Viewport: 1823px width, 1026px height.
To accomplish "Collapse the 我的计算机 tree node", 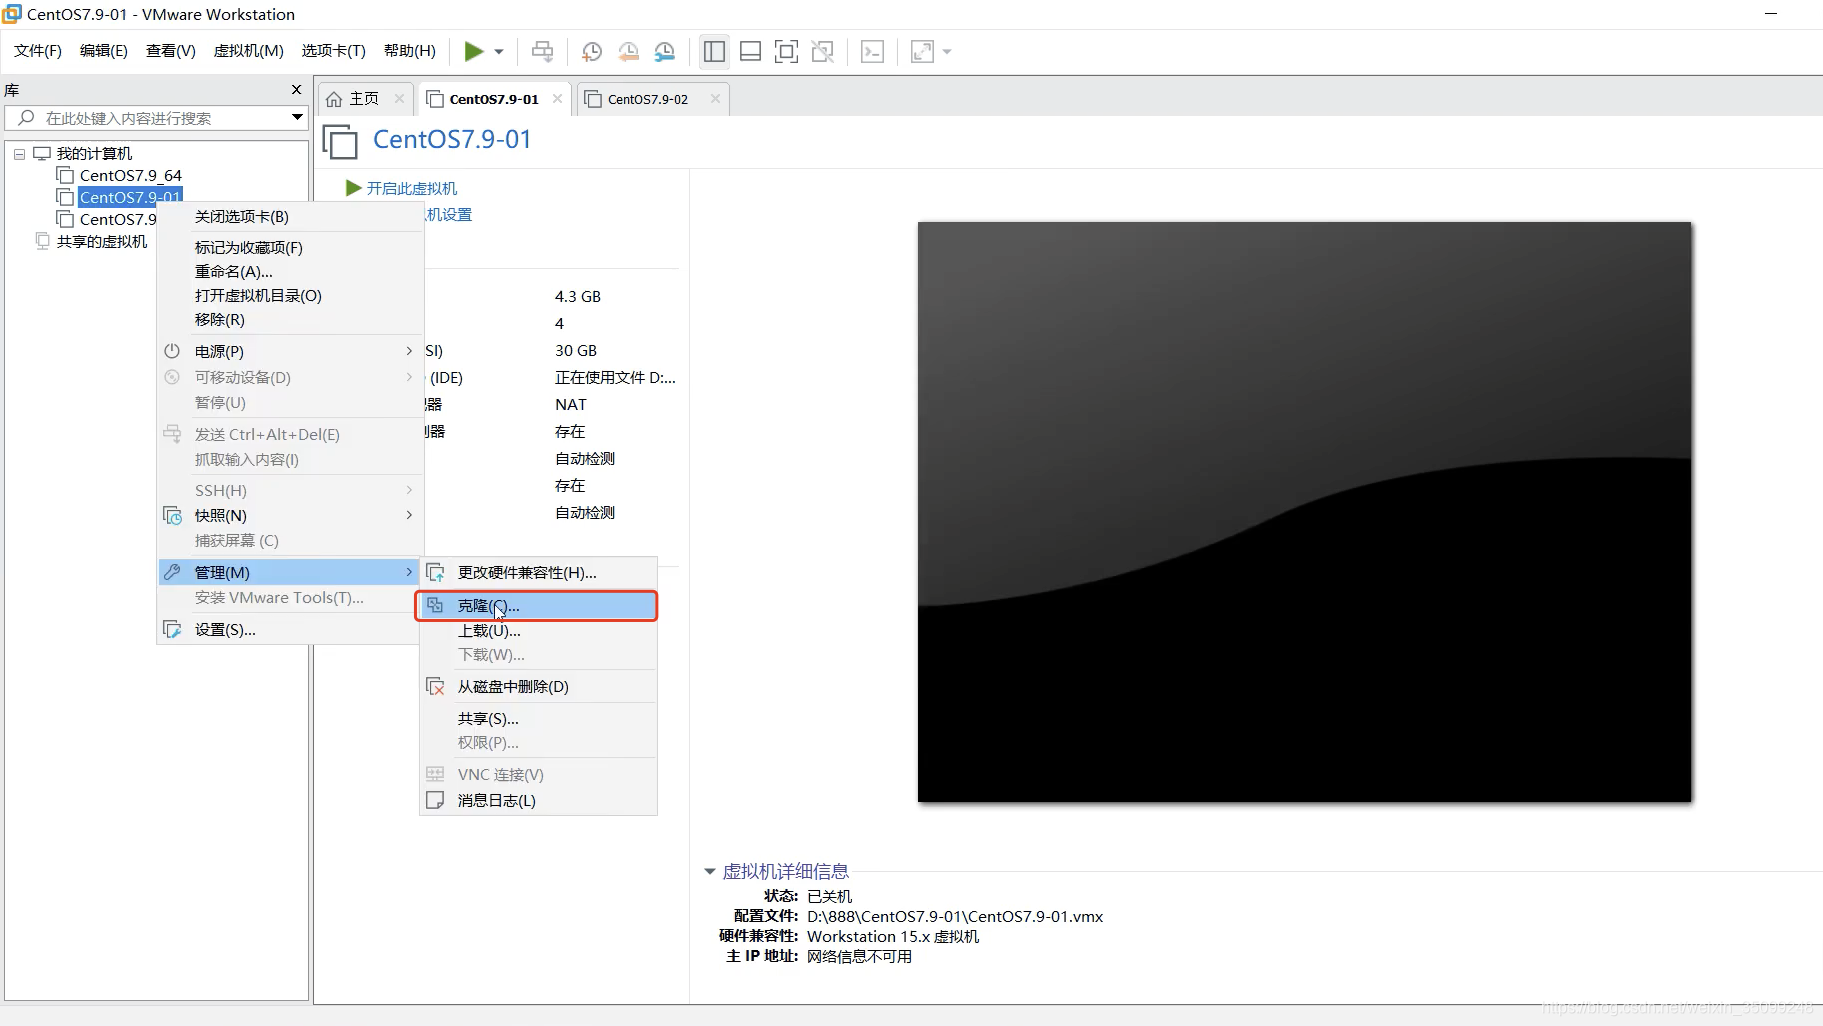I will pos(19,154).
